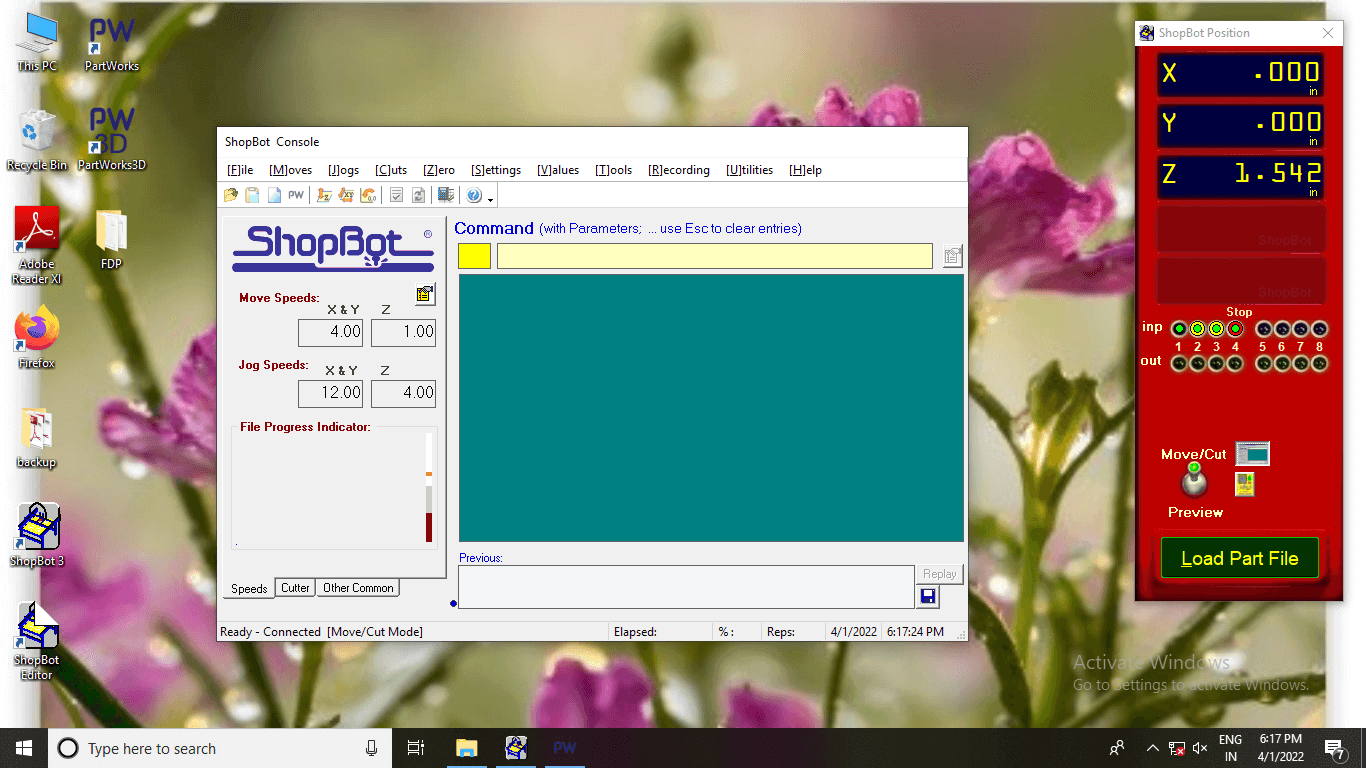Open the [J]ogs menu
Image resolution: width=1366 pixels, height=768 pixels.
point(343,170)
